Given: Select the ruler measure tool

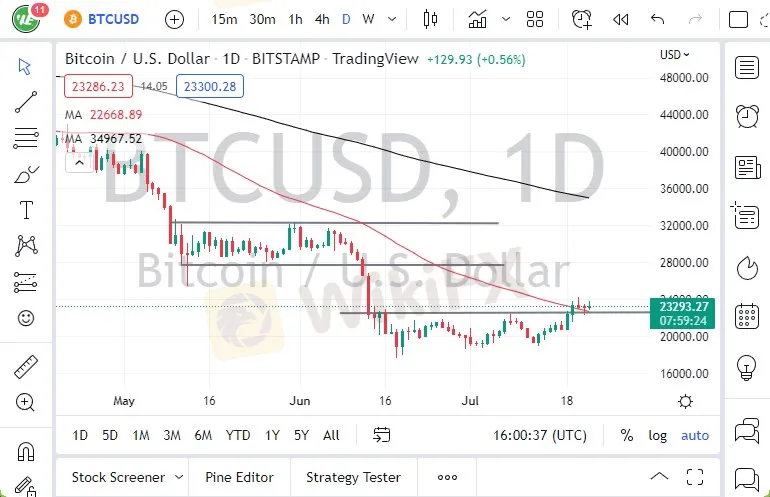Looking at the screenshot, I should tap(26, 368).
